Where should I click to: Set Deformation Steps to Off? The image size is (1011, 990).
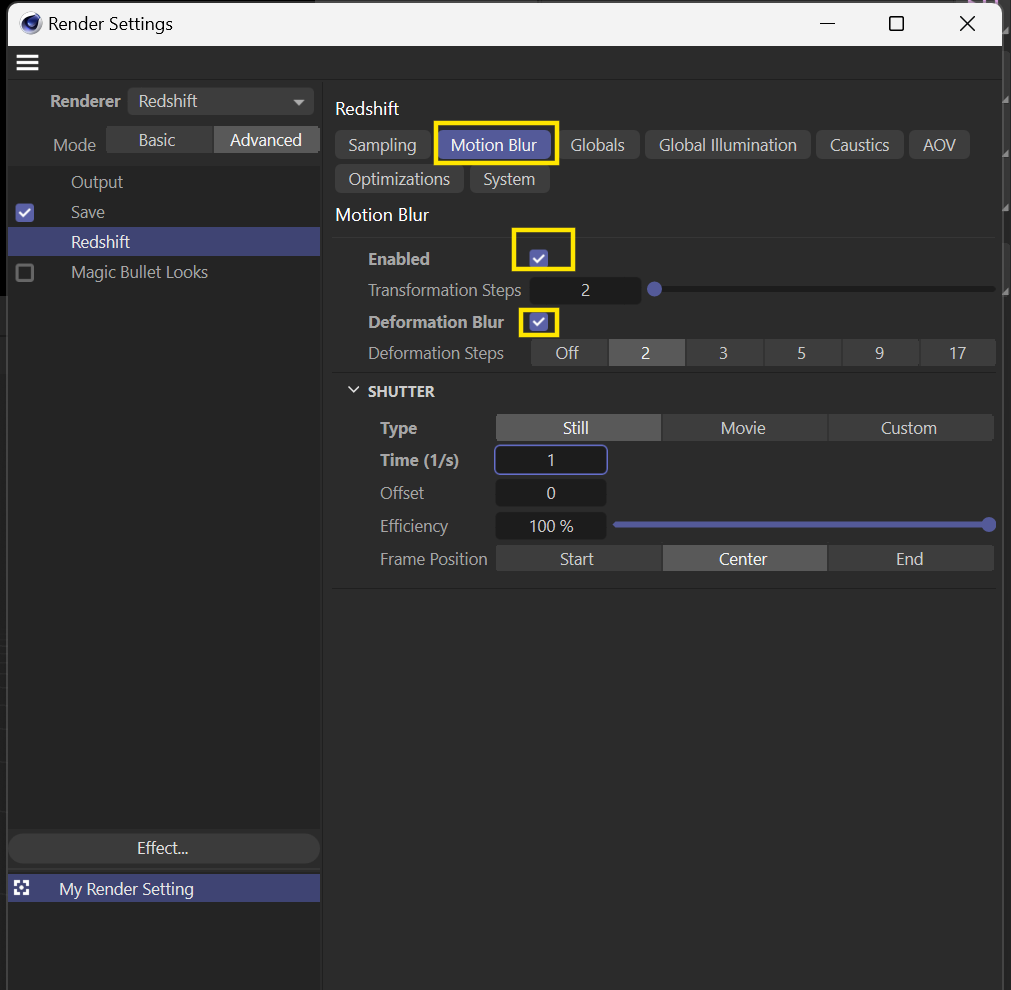(567, 353)
